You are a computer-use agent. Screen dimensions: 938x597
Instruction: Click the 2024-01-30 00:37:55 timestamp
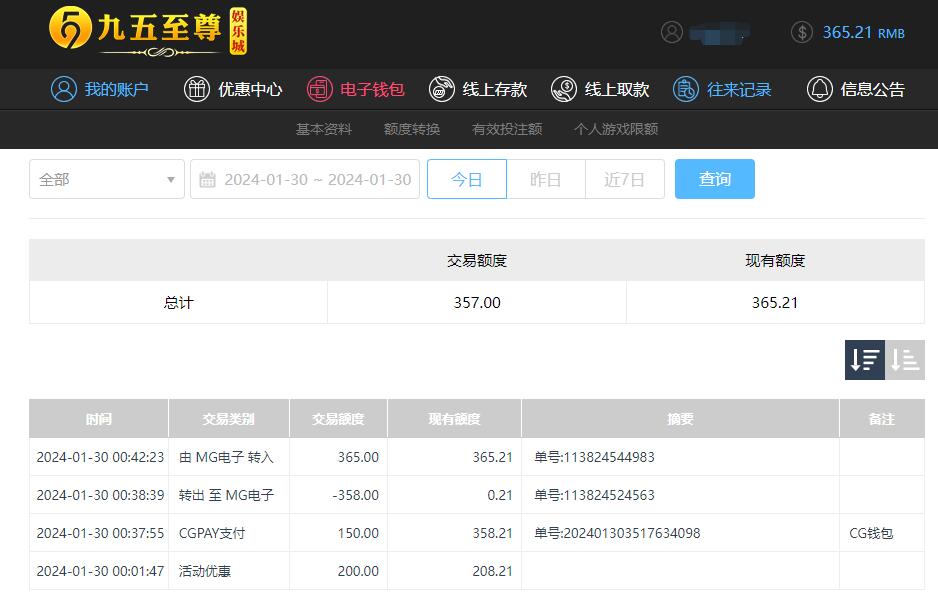click(100, 533)
